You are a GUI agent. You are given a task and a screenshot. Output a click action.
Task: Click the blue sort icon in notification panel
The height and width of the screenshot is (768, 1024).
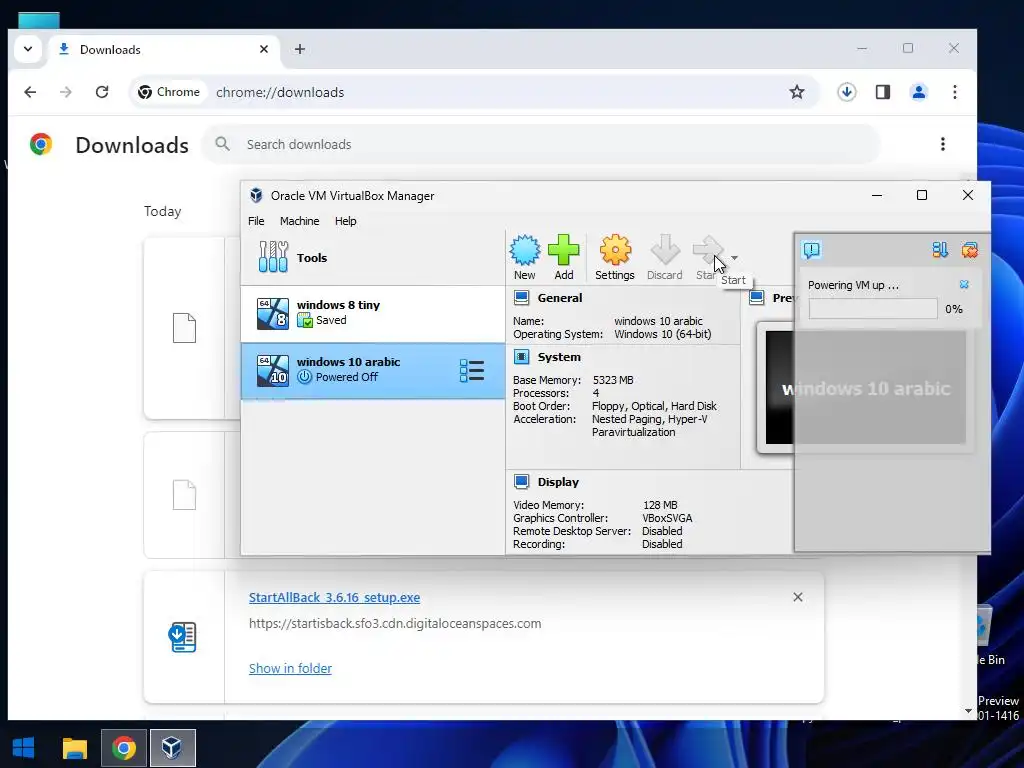[940, 249]
